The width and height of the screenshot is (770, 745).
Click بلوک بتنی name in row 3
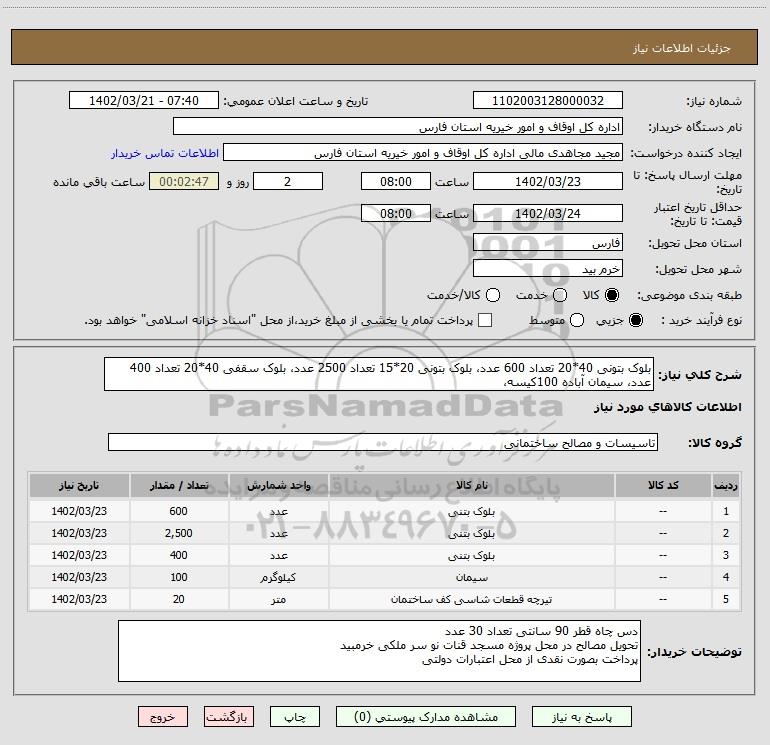coord(471,556)
